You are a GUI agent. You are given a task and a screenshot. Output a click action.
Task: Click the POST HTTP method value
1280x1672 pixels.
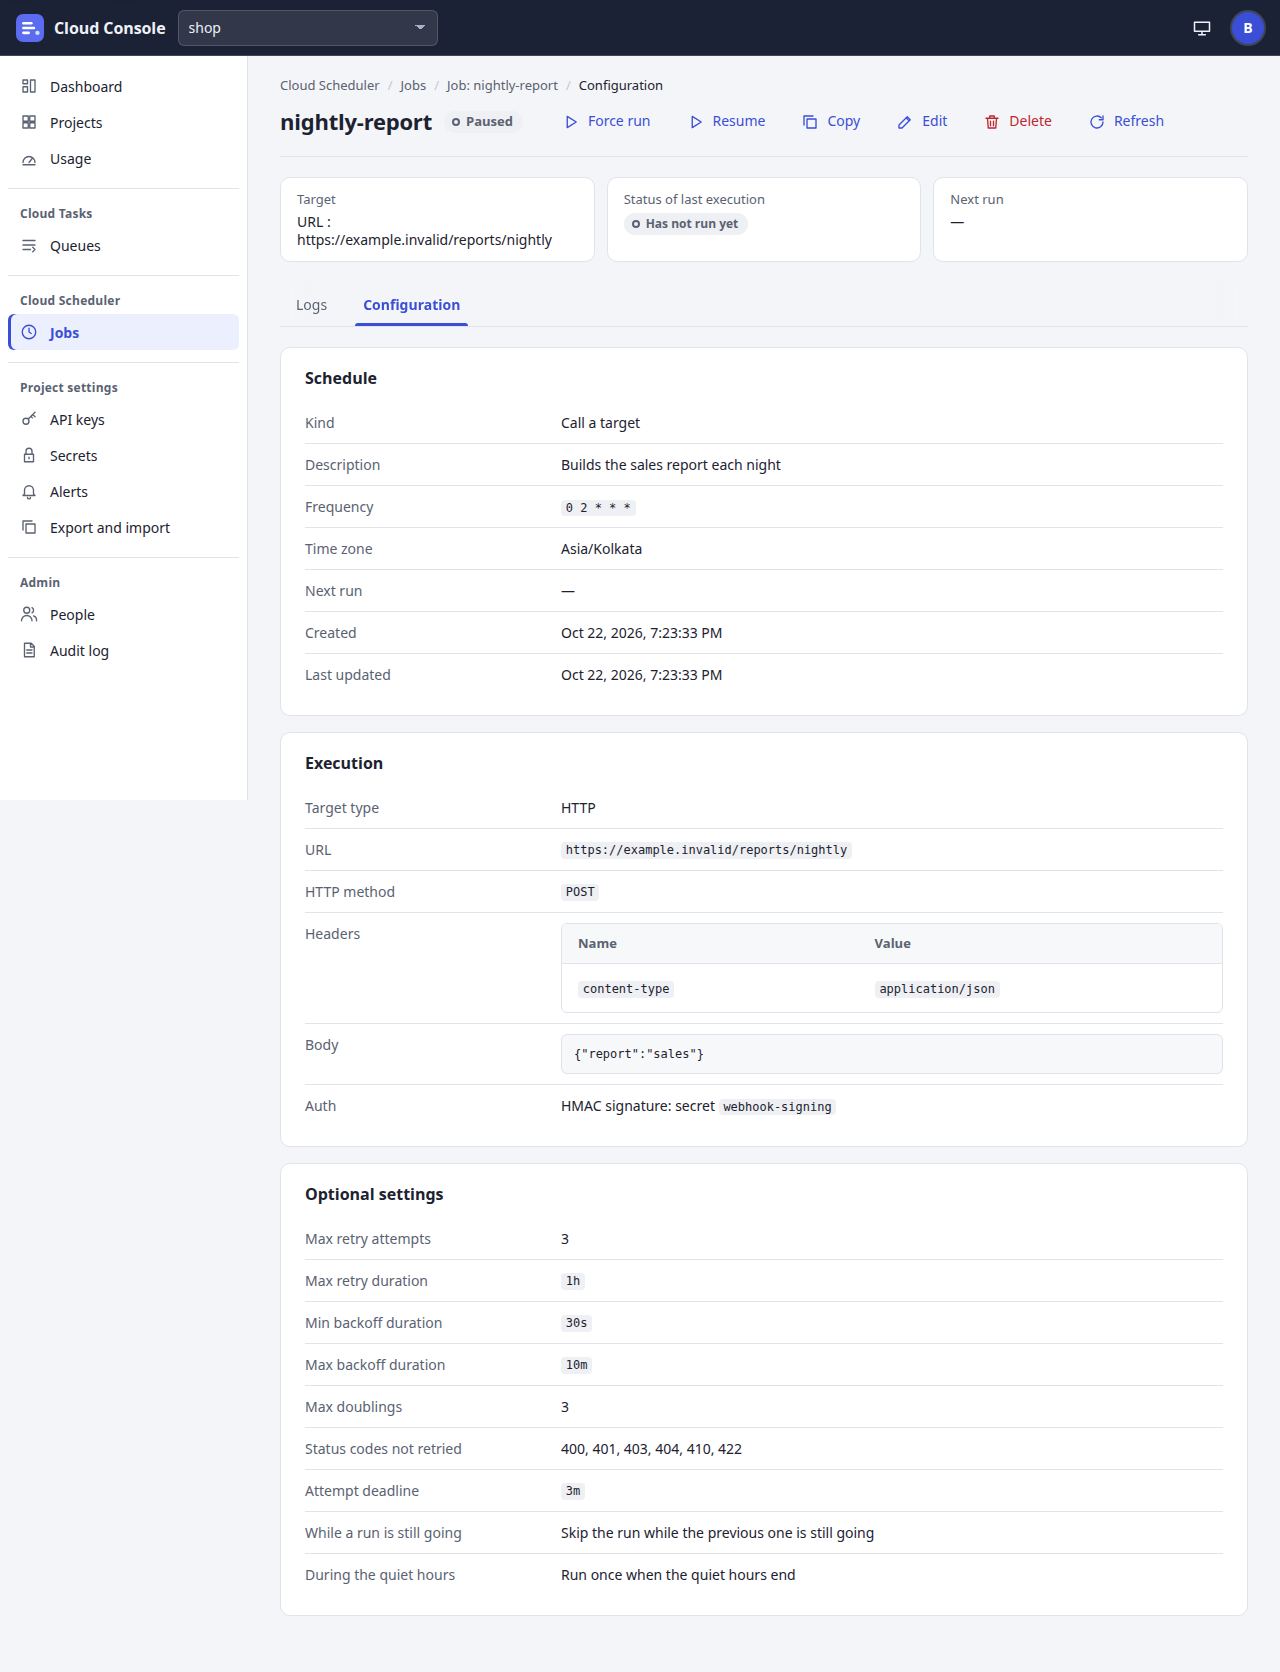580,892
